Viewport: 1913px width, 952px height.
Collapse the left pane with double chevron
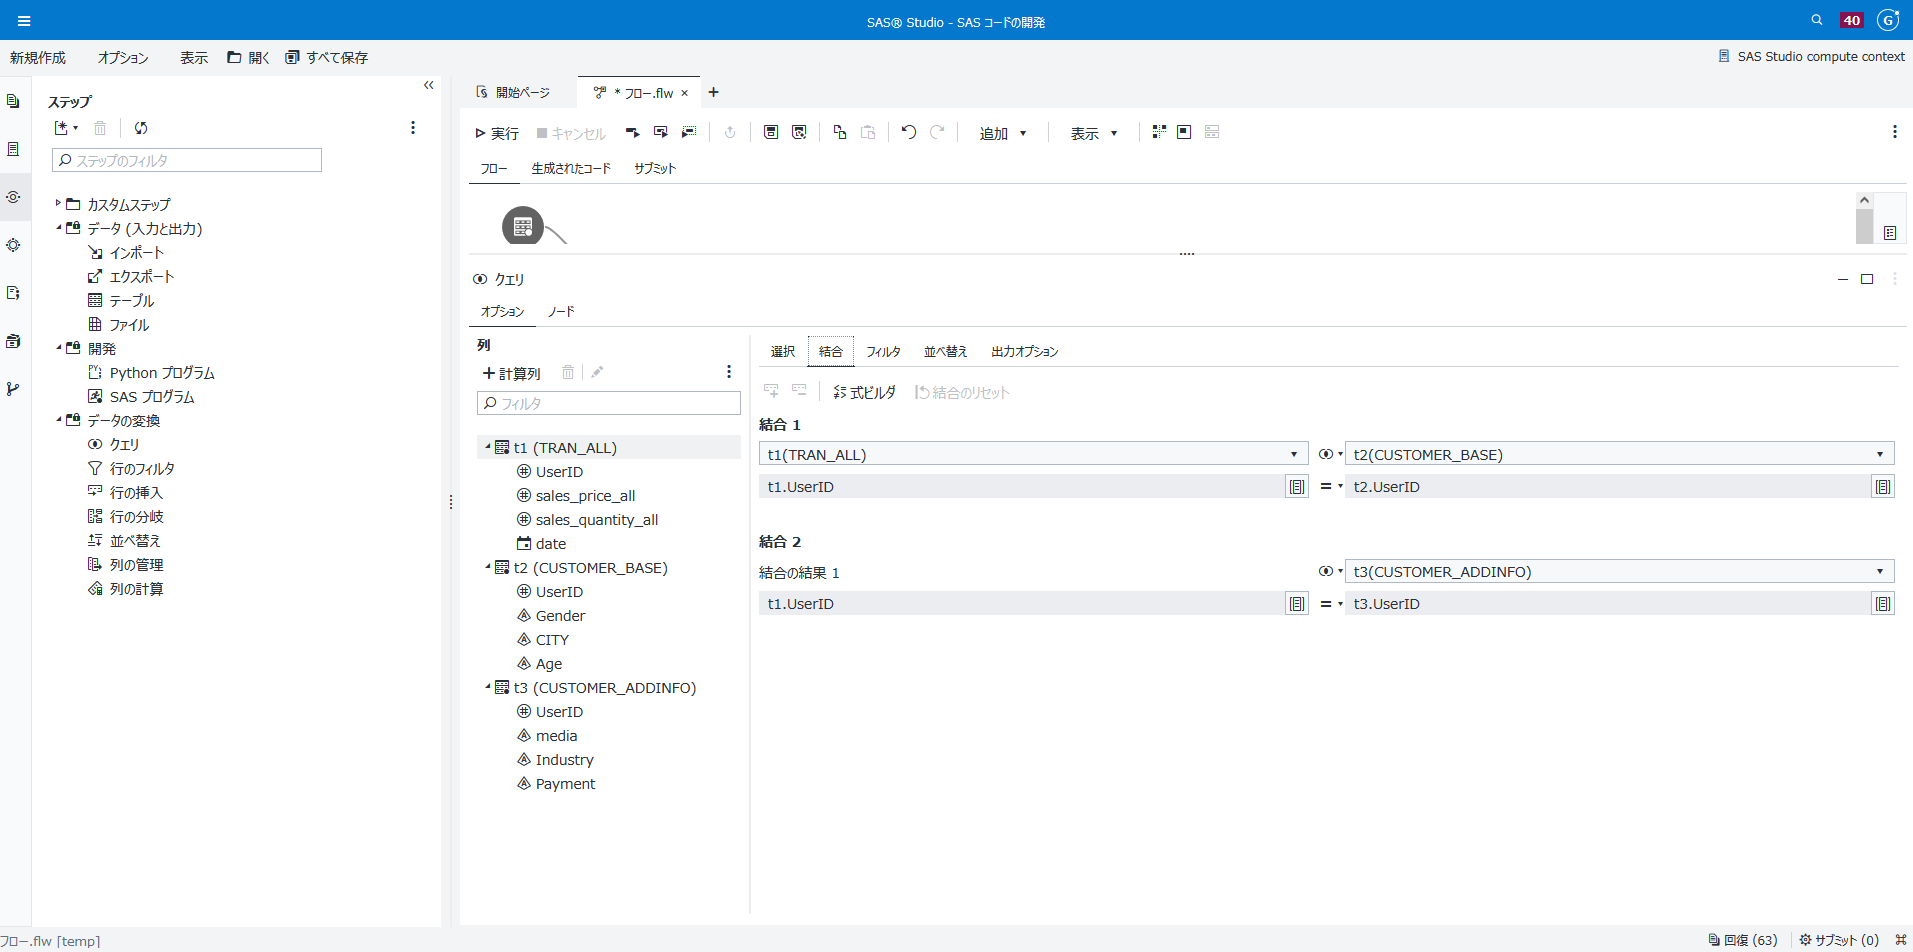tap(429, 85)
